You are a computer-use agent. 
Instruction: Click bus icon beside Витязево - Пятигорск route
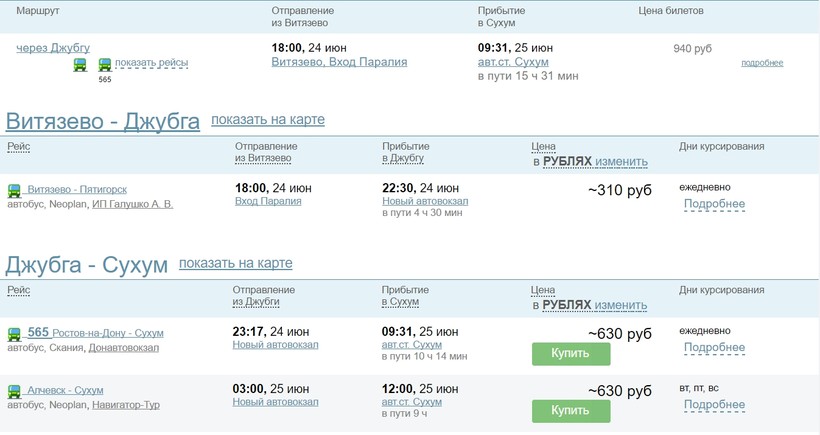14,190
